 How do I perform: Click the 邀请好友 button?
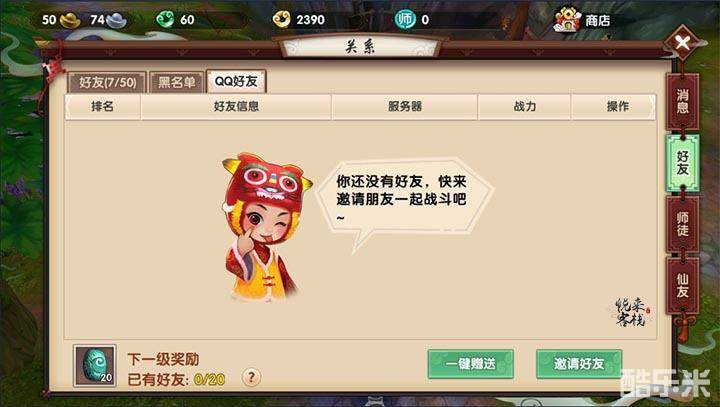click(x=579, y=364)
